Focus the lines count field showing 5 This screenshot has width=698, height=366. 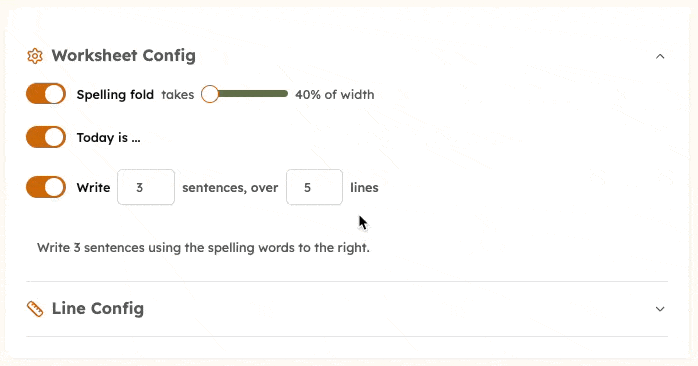[x=314, y=187]
